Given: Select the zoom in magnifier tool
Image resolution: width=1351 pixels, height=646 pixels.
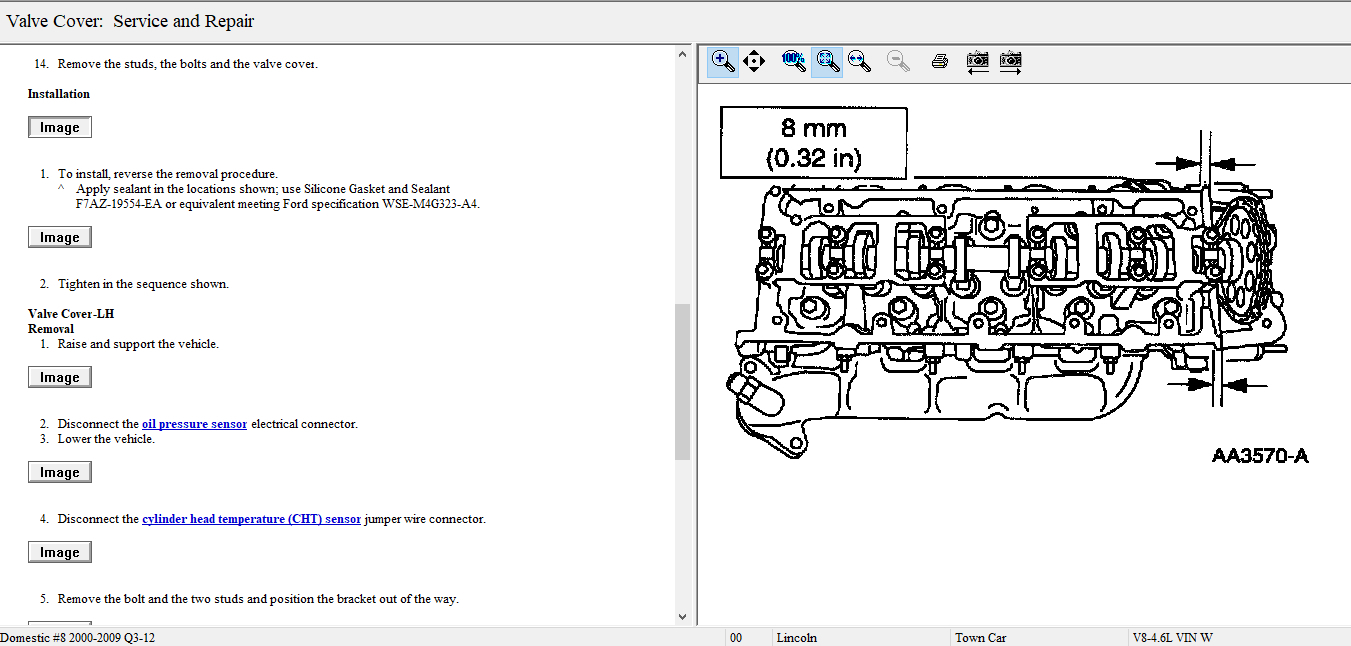Looking at the screenshot, I should [722, 62].
